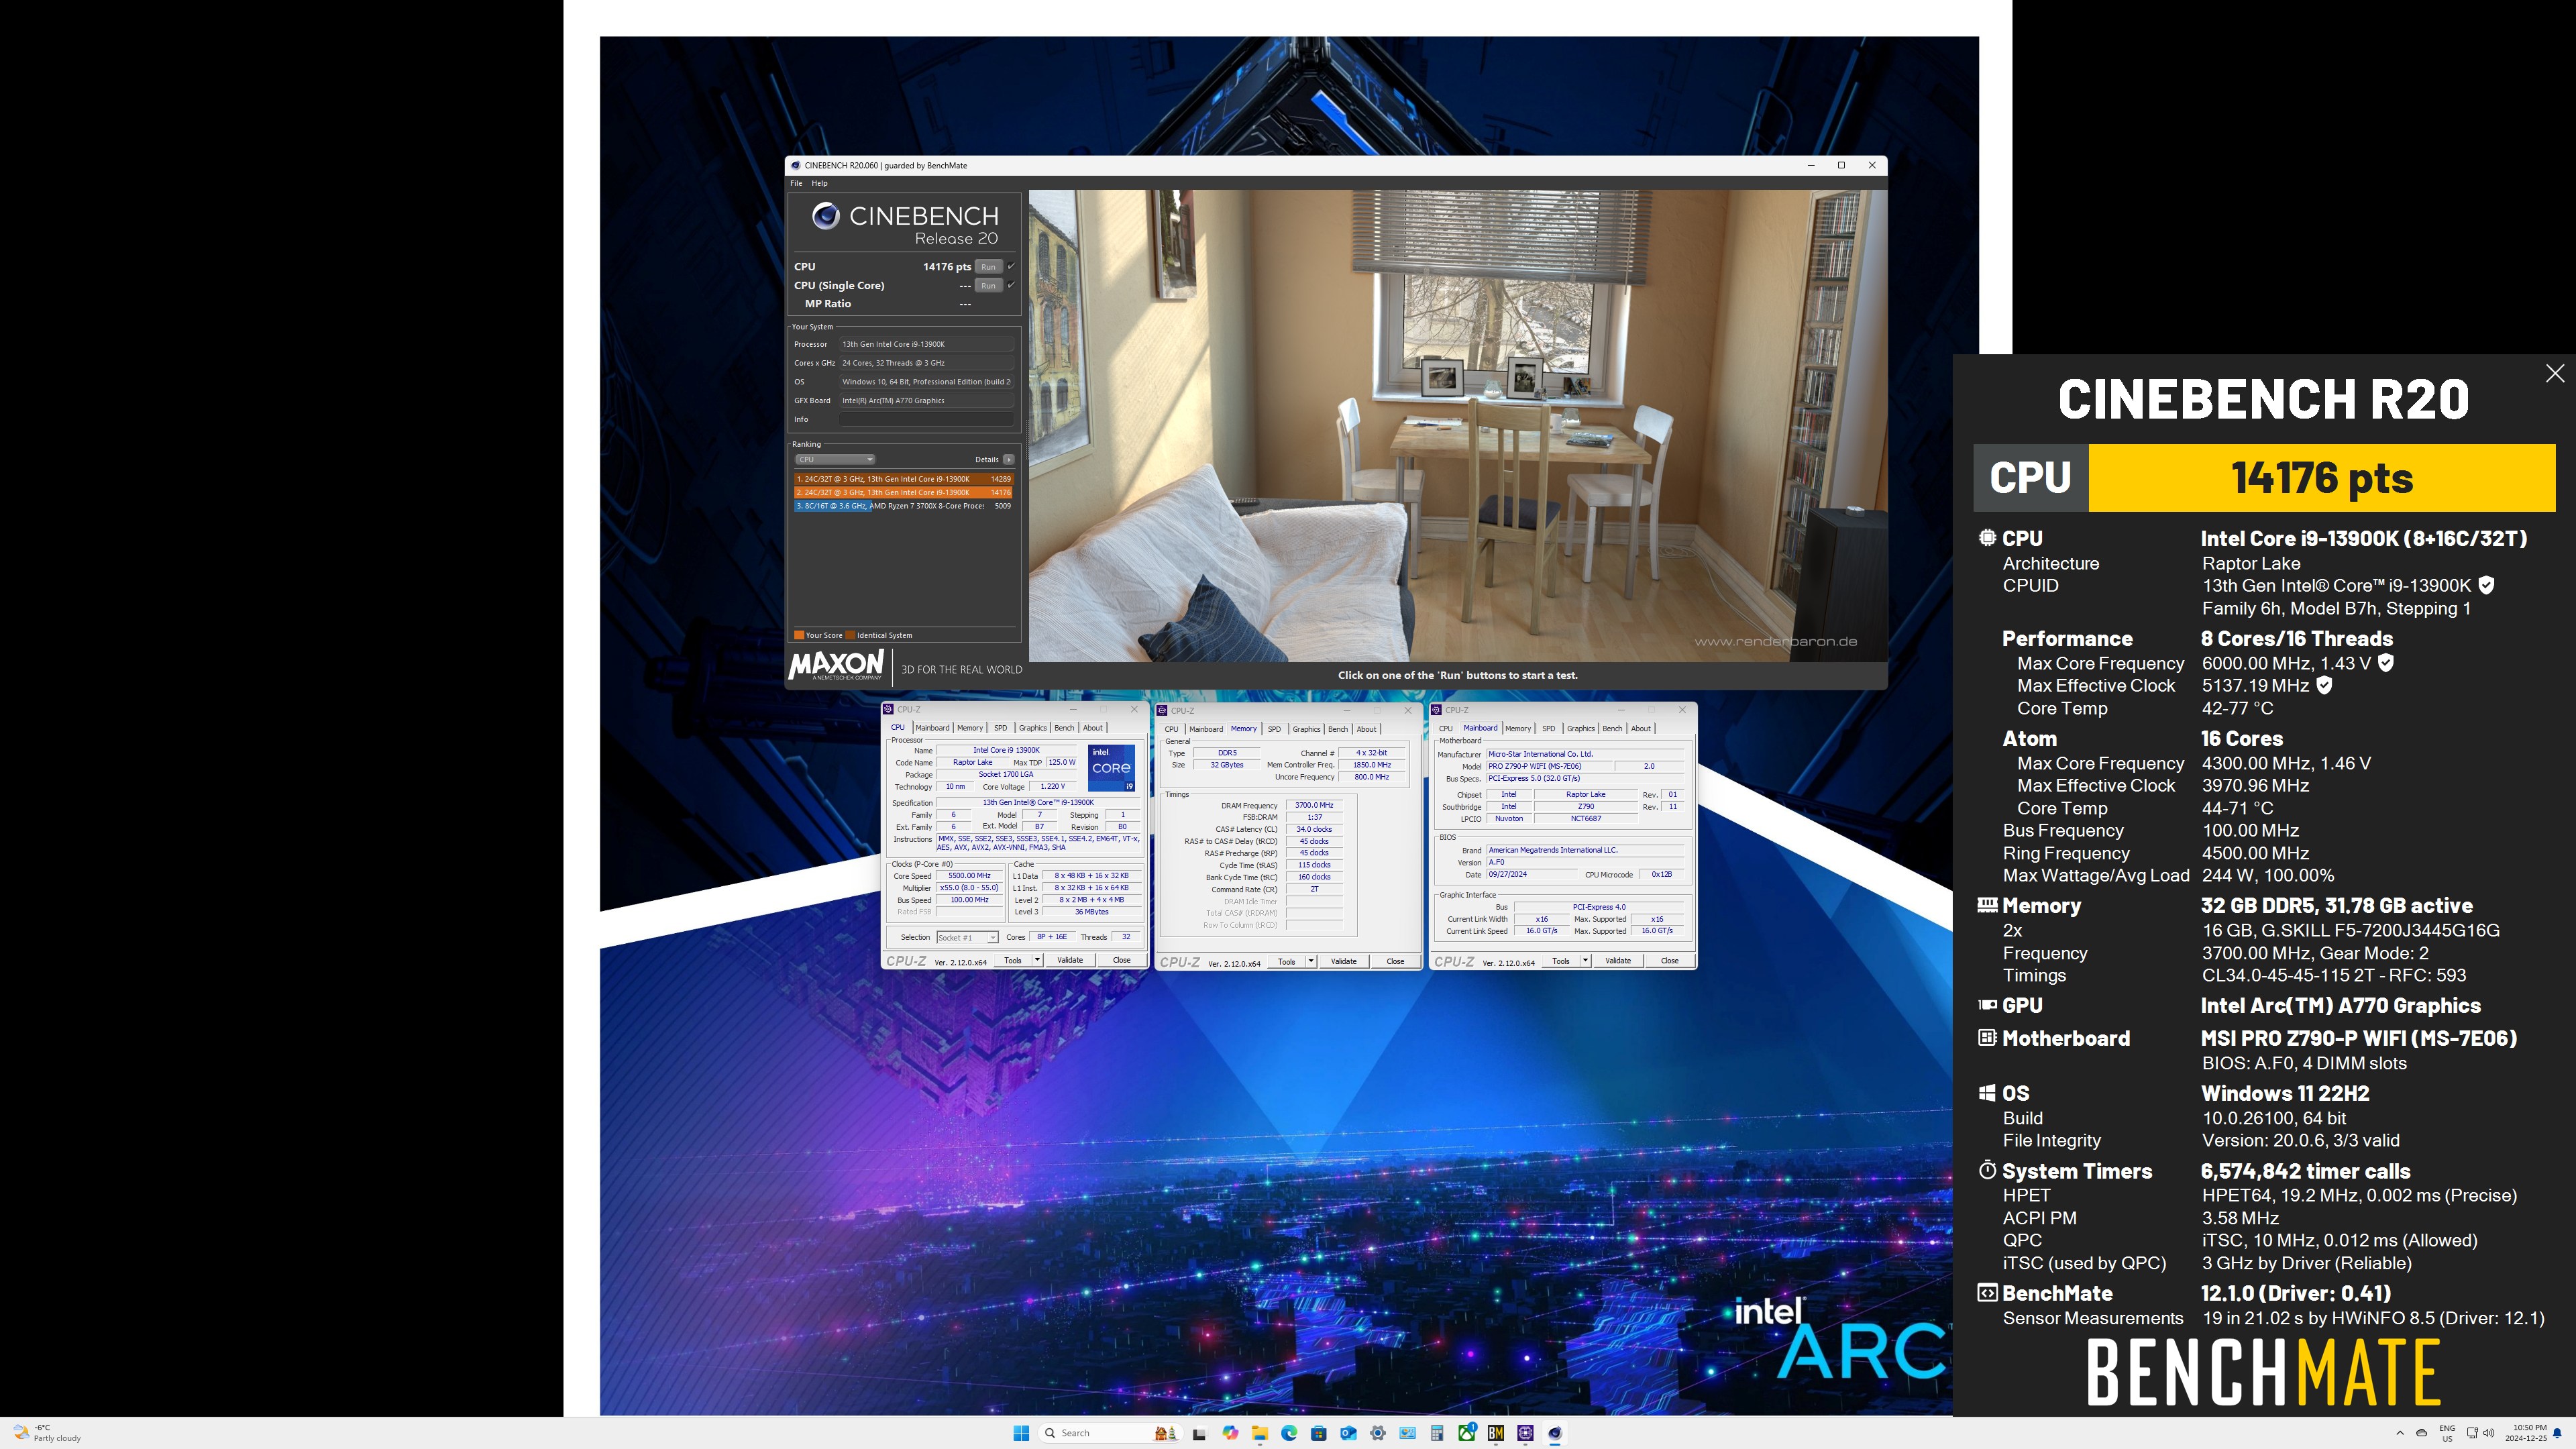Click the Cinebench logo sphere icon
This screenshot has width=2576, height=1449.
tap(825, 215)
